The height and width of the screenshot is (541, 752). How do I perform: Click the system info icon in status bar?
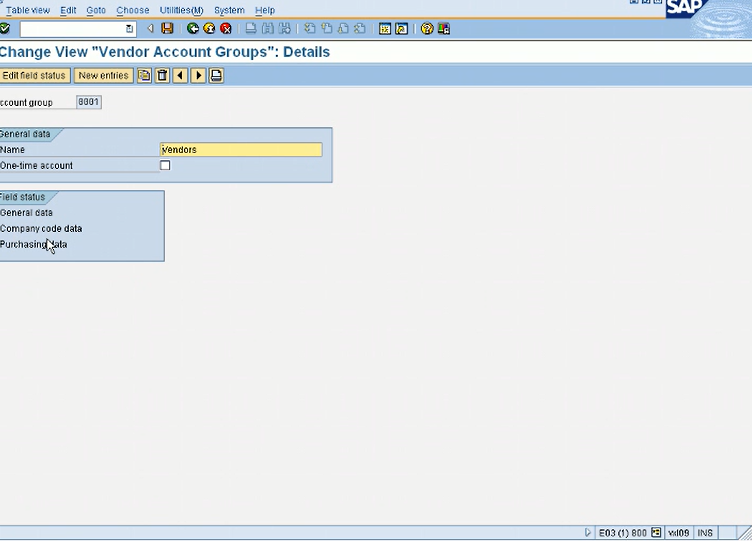656,532
